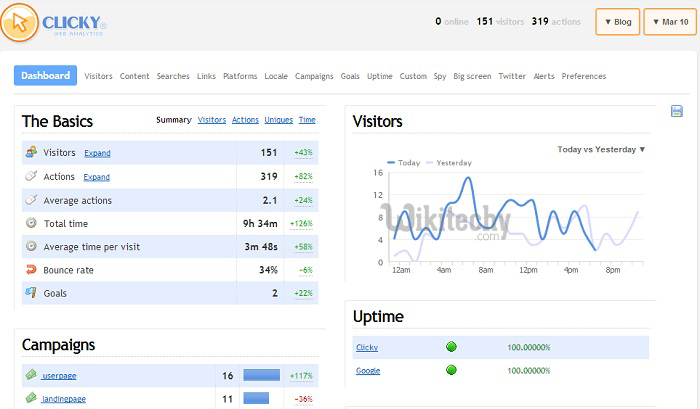
Task: Click the green status dot for Clicky uptime
Action: click(451, 347)
